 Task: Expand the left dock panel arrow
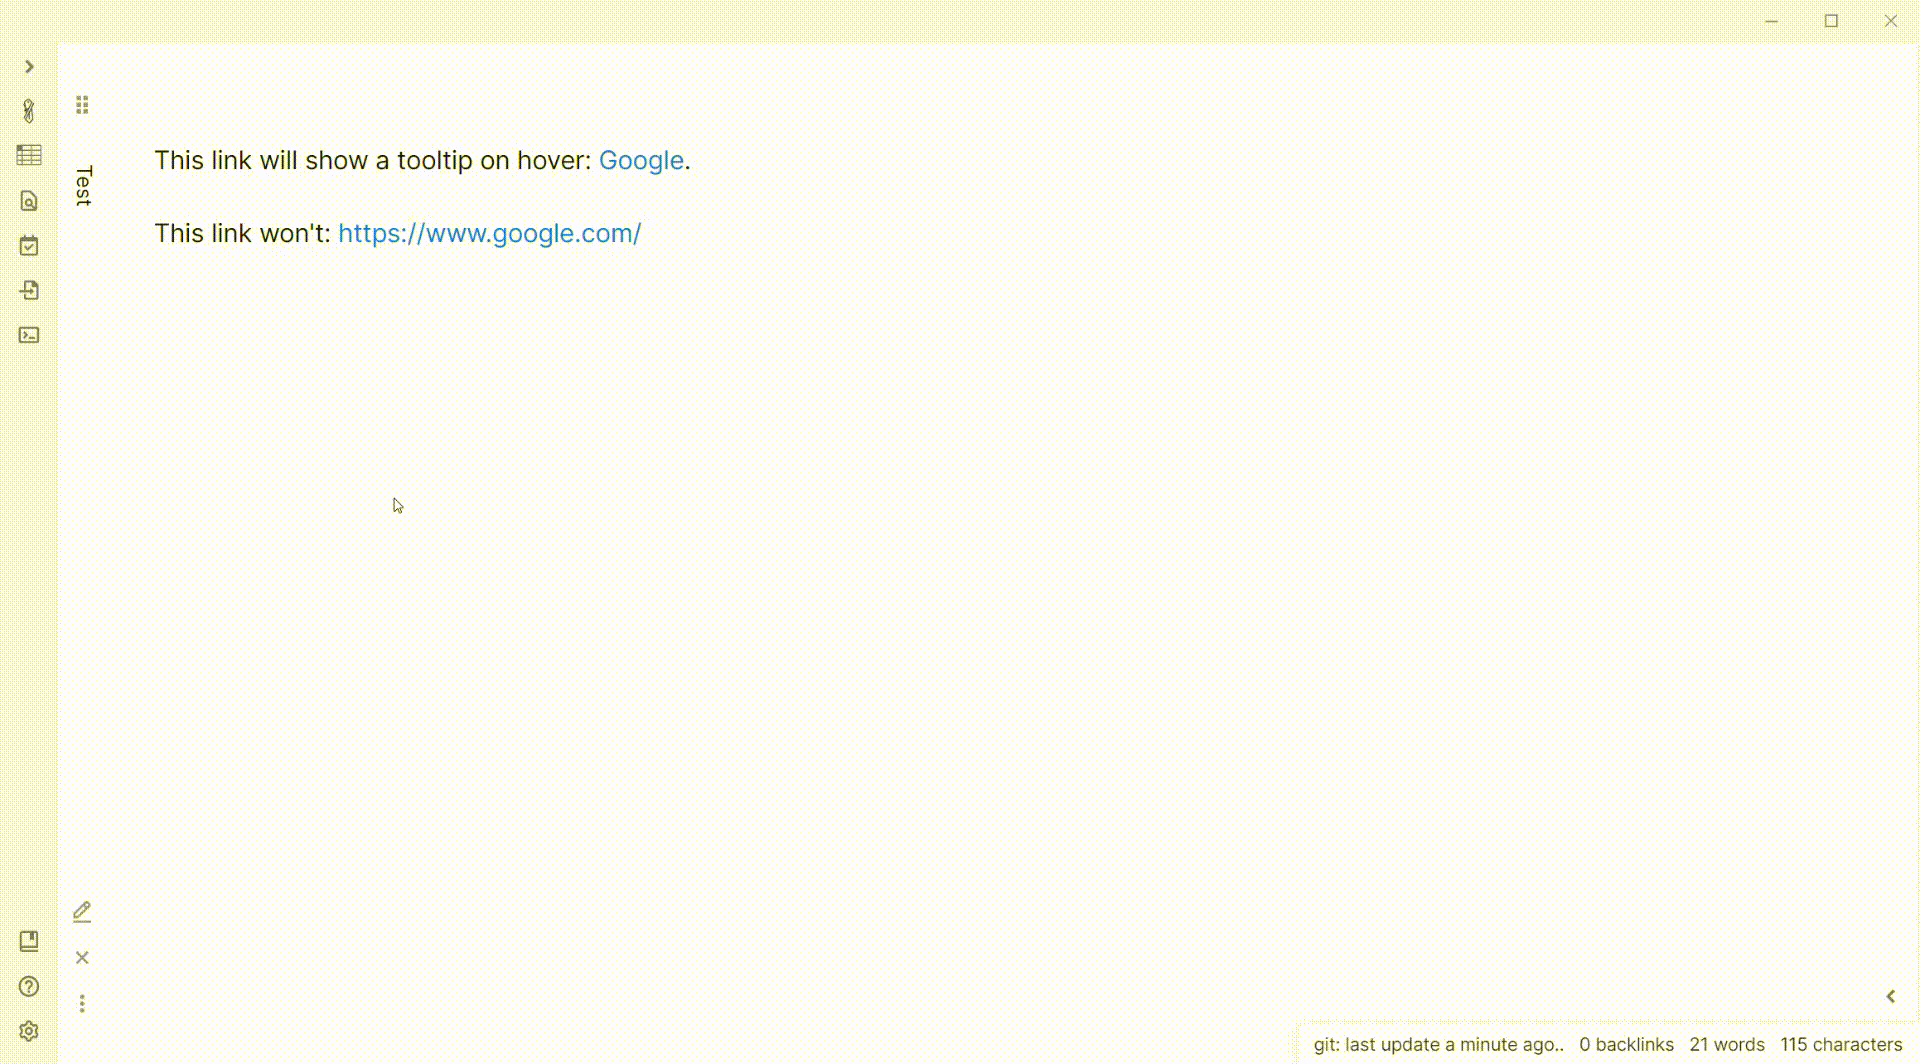click(29, 66)
